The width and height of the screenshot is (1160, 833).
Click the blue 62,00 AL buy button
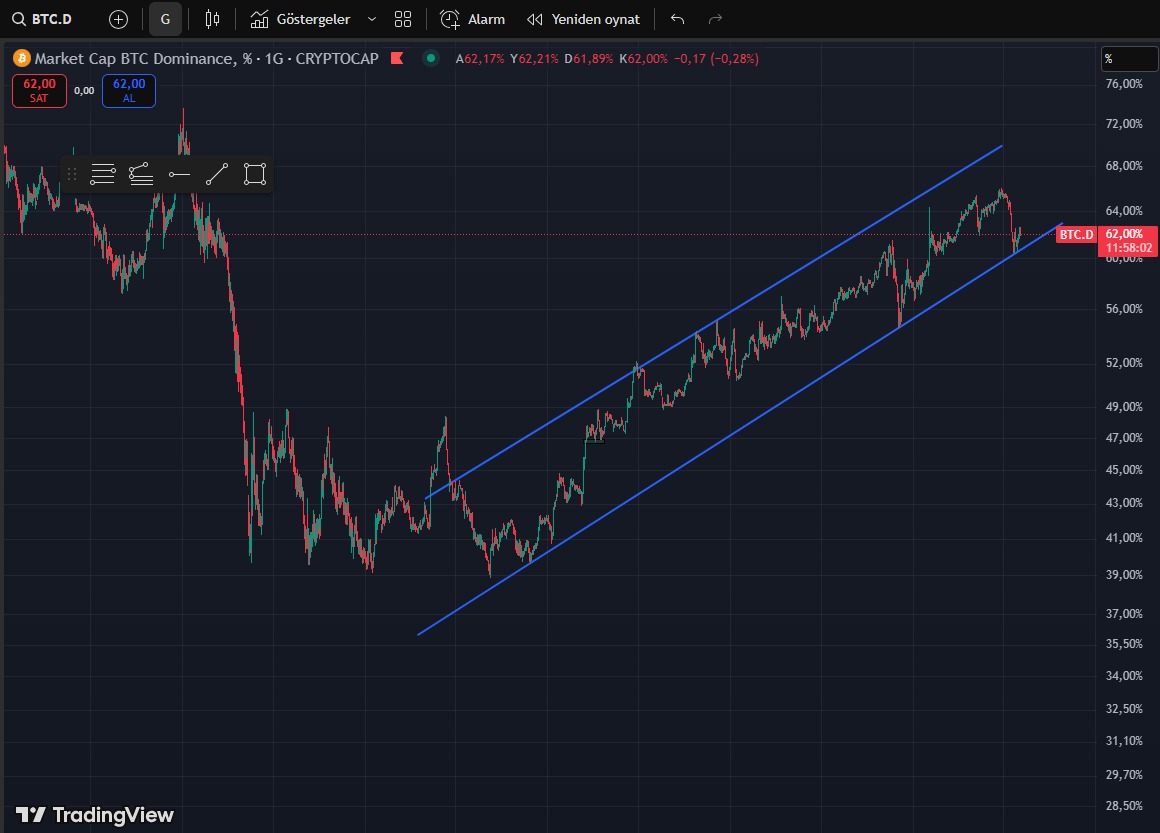pos(128,90)
